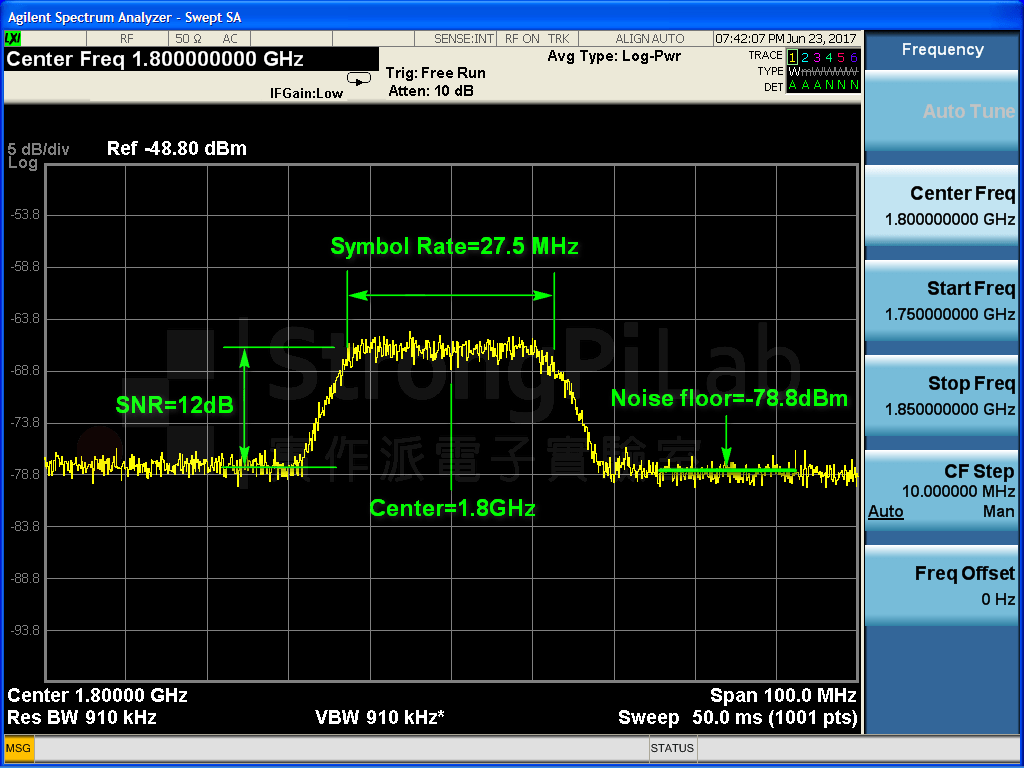
Task: Click the AC coupling indicator
Action: click(230, 39)
